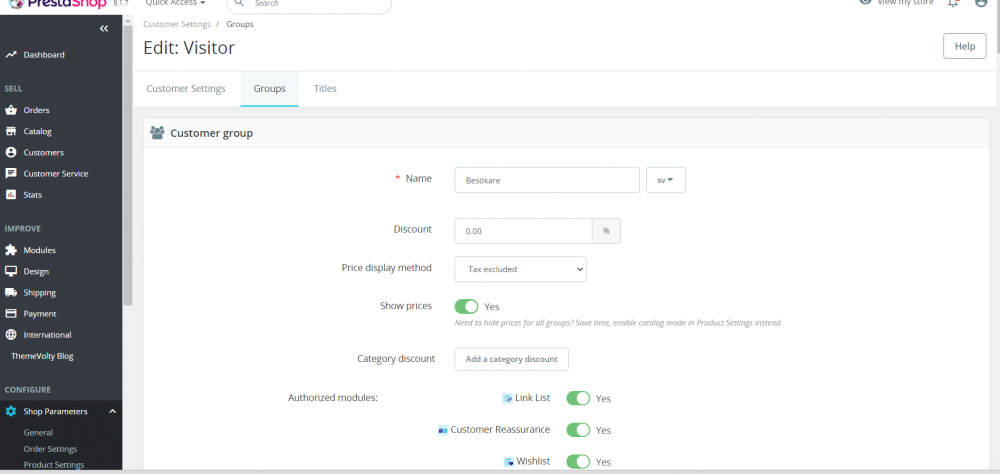This screenshot has width=1000, height=474.
Task: Click the Dashboard trend icon
Action: coord(10,55)
